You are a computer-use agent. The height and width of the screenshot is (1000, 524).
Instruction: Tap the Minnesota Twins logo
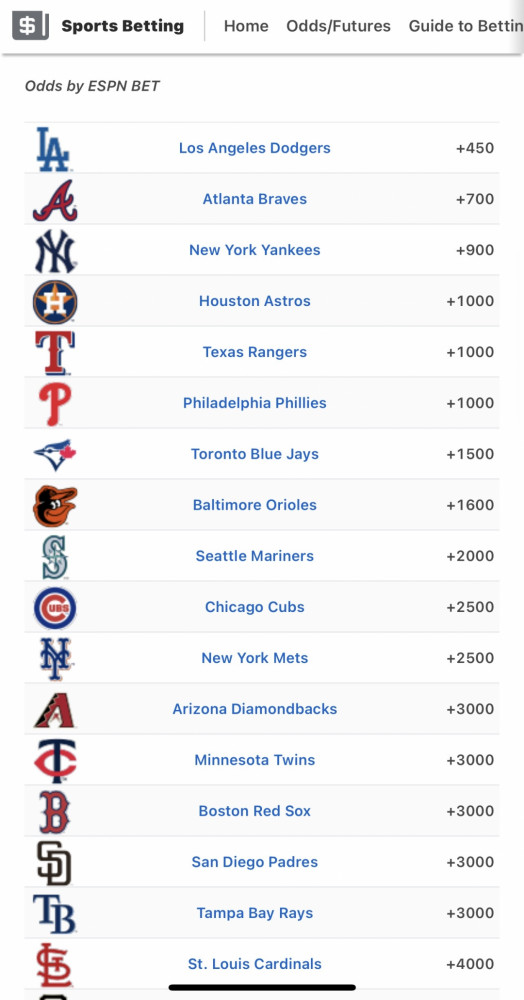coord(55,761)
